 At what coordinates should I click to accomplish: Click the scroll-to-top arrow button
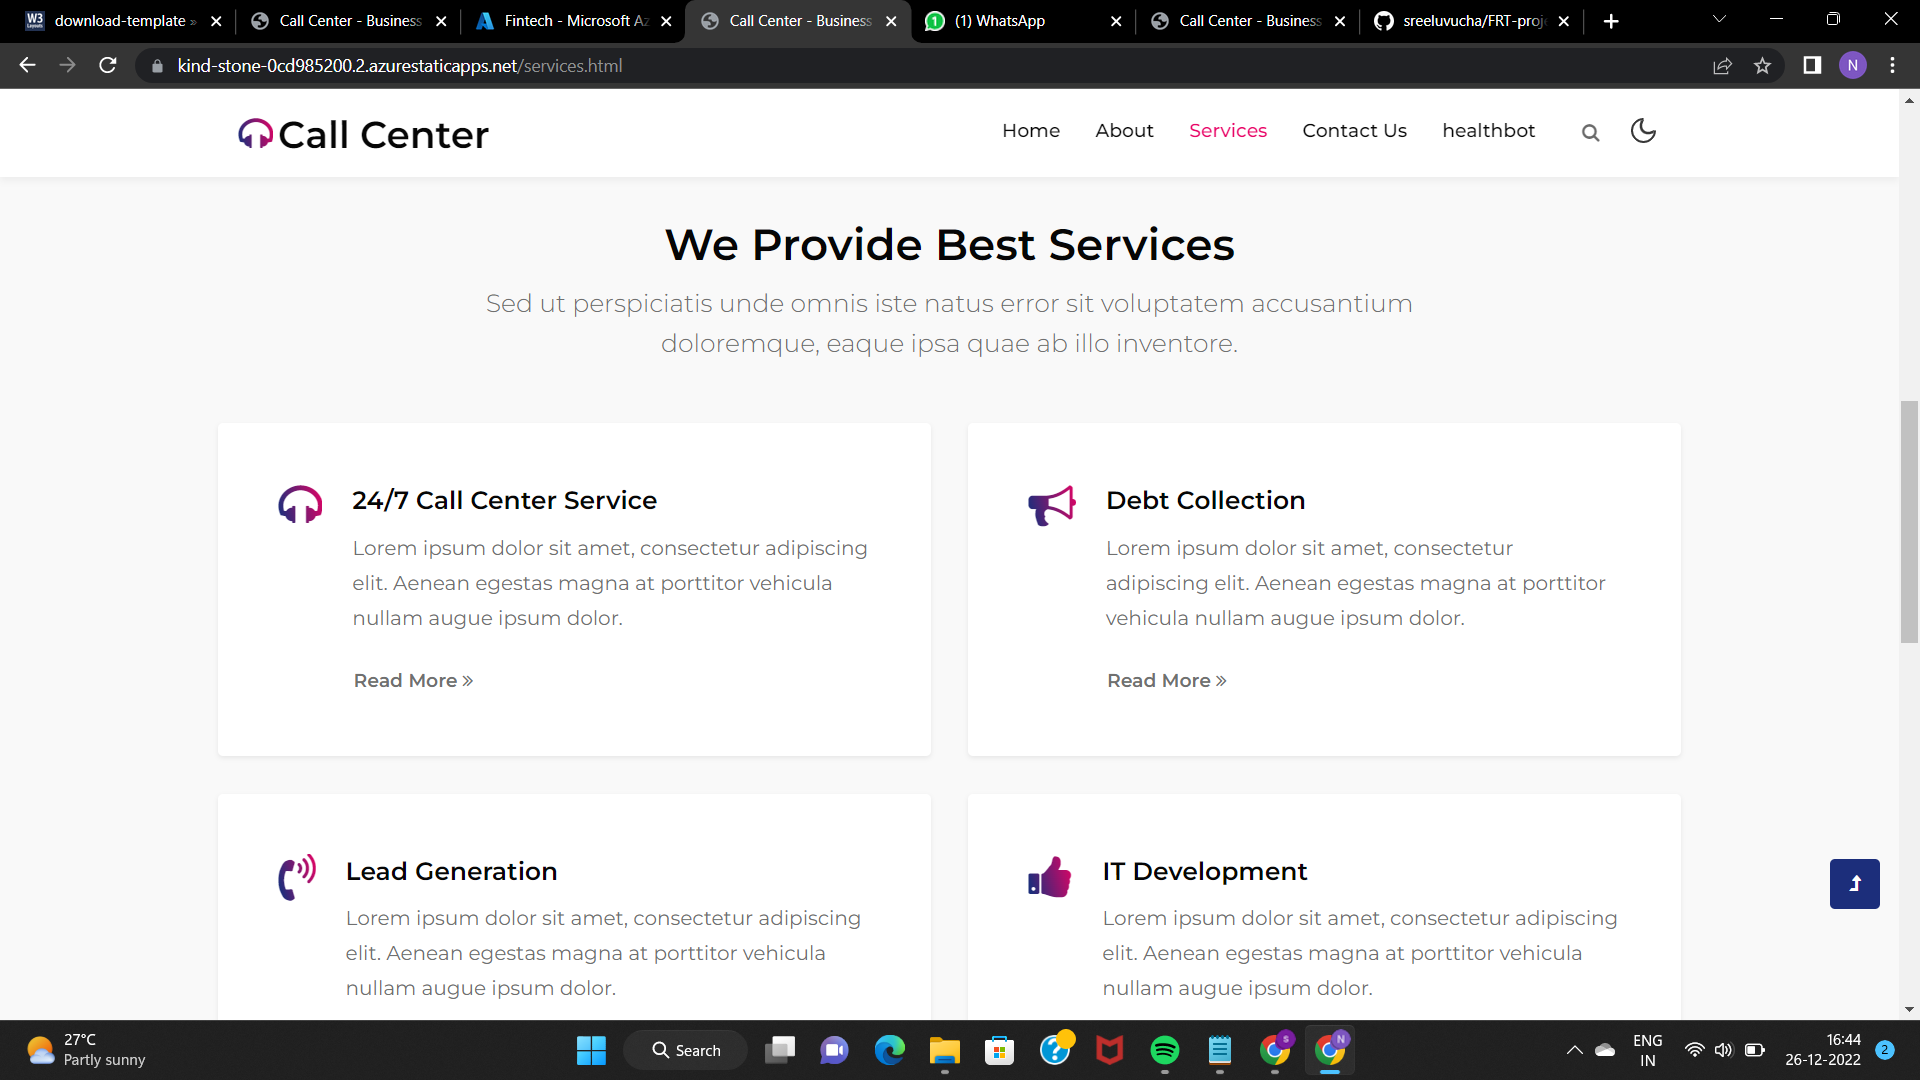tap(1854, 884)
